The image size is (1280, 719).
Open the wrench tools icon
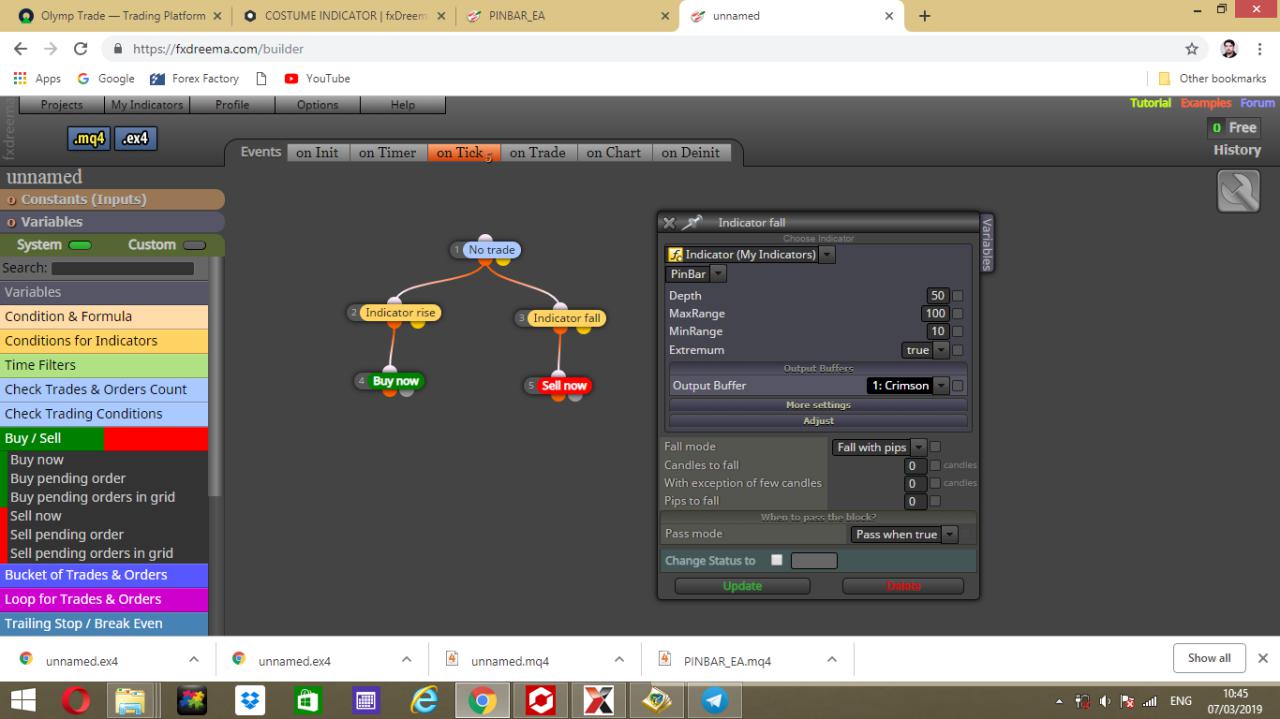coord(1238,191)
